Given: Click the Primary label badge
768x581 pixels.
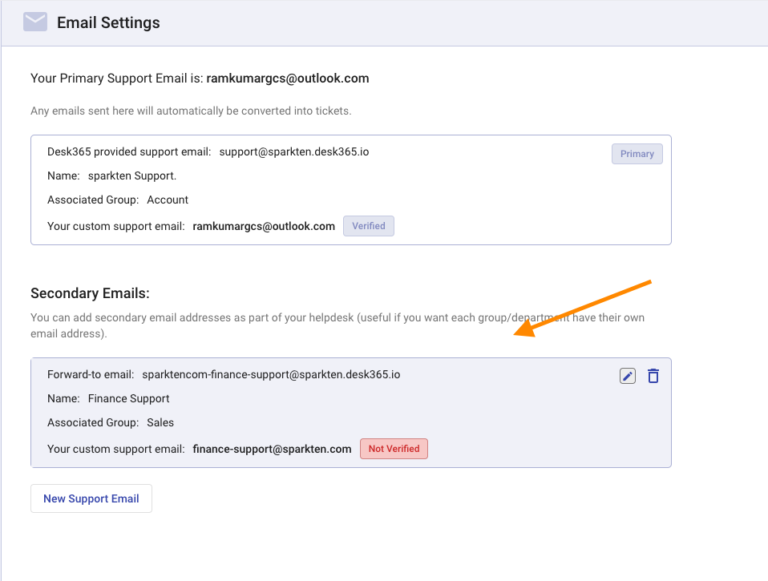Looking at the screenshot, I should [x=637, y=154].
